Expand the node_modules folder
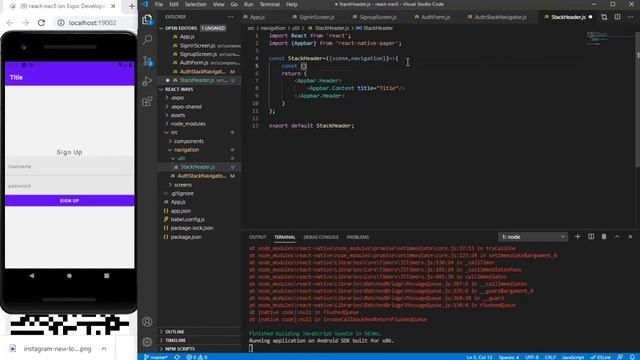Viewport: 640px width, 360px height. (188, 124)
